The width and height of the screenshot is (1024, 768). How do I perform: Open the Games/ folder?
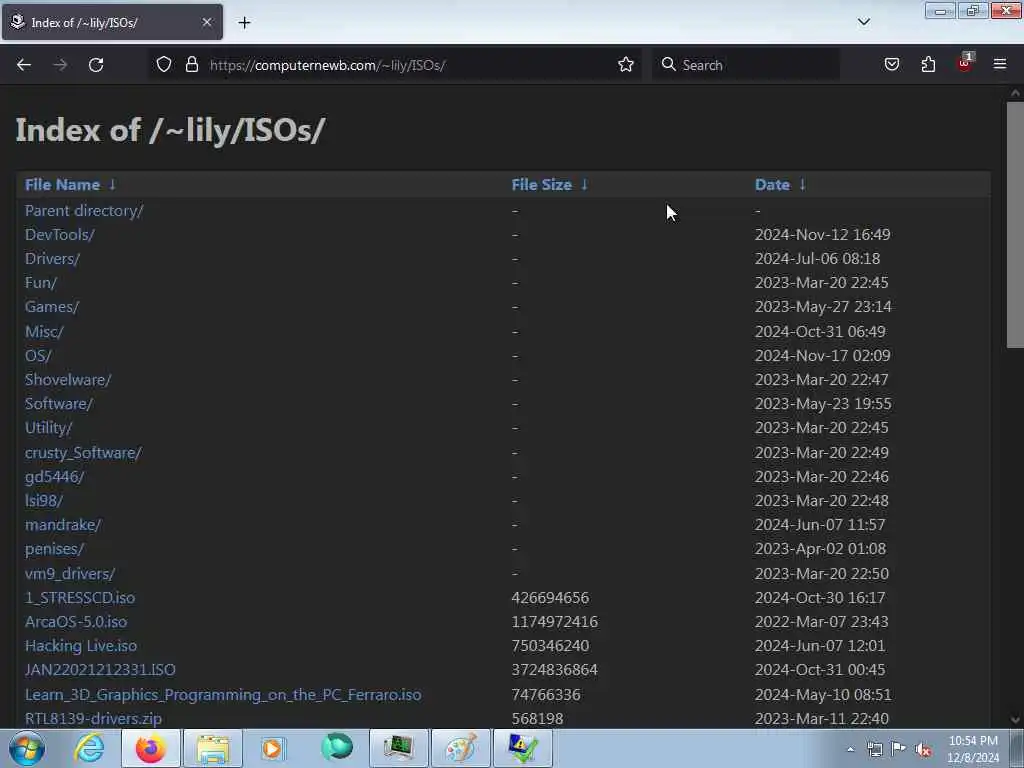[x=52, y=307]
